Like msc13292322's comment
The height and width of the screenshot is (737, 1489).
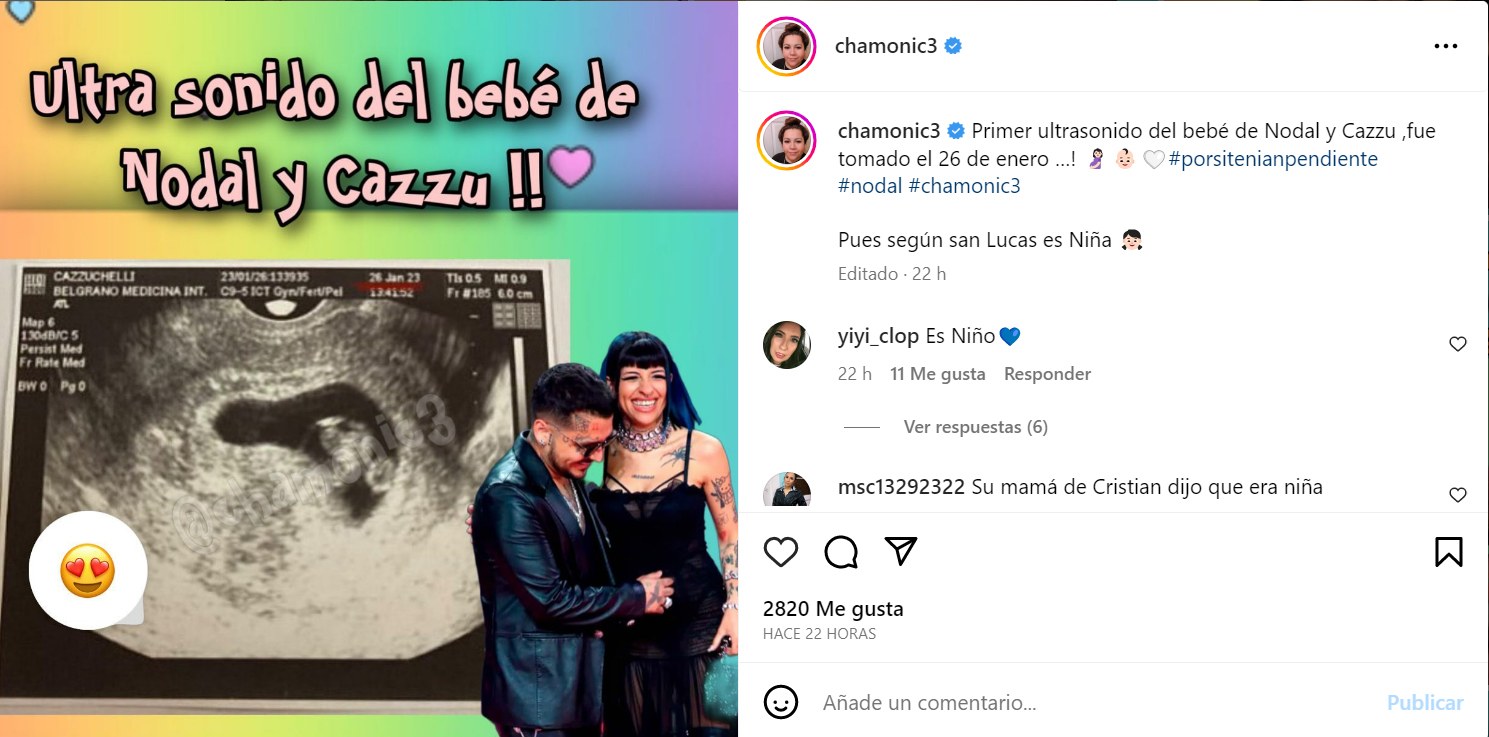(1458, 495)
